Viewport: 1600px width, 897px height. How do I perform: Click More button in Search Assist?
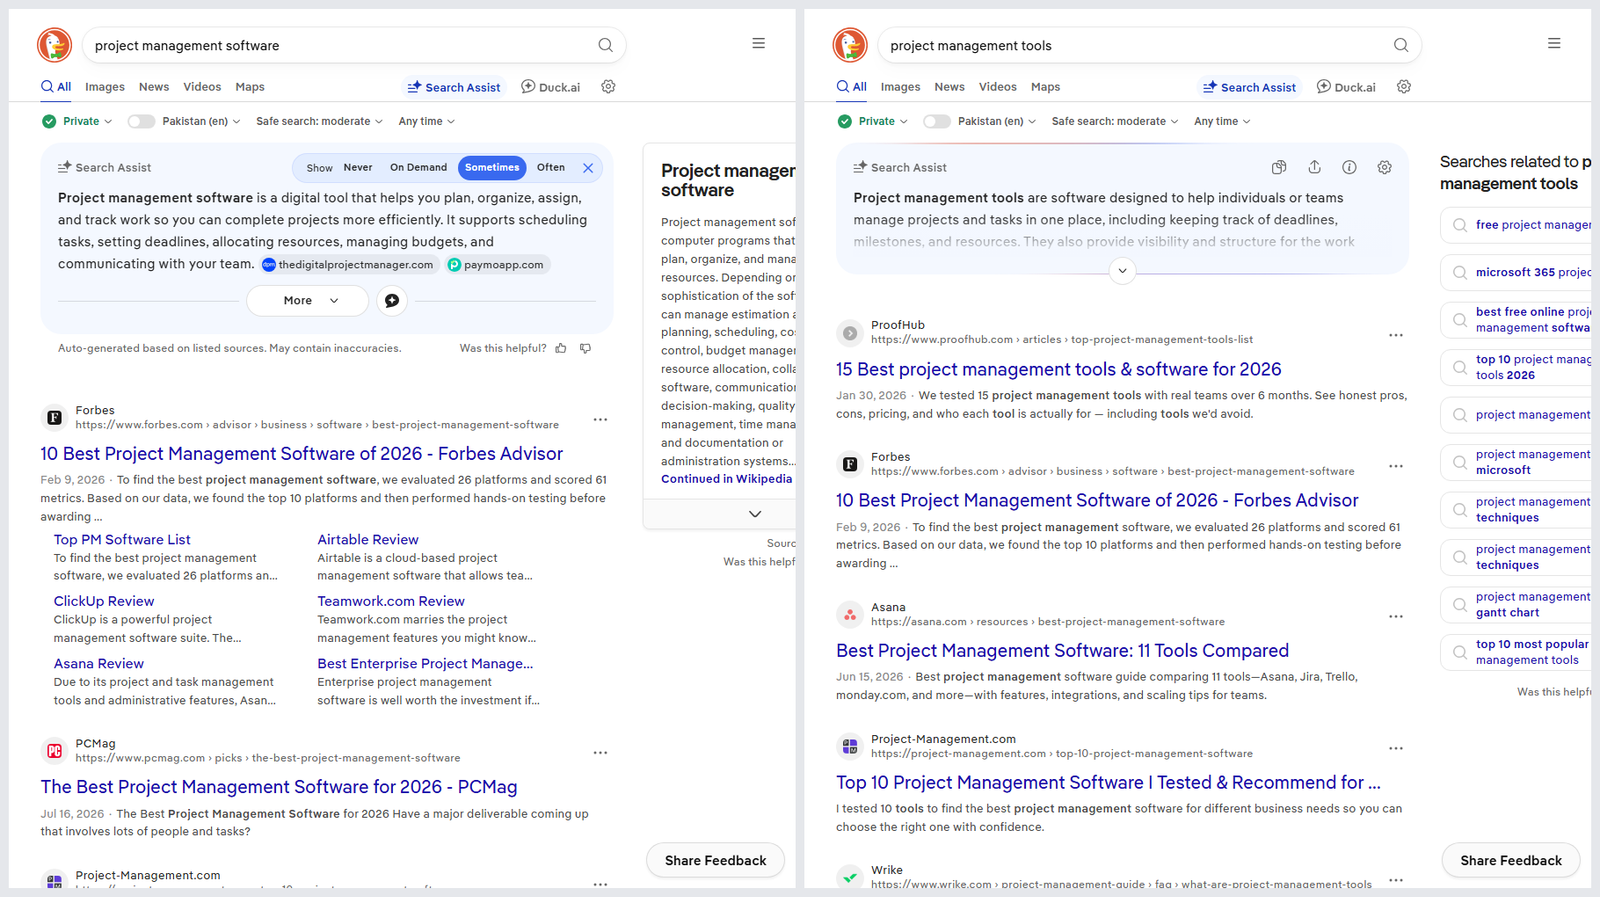pos(307,300)
